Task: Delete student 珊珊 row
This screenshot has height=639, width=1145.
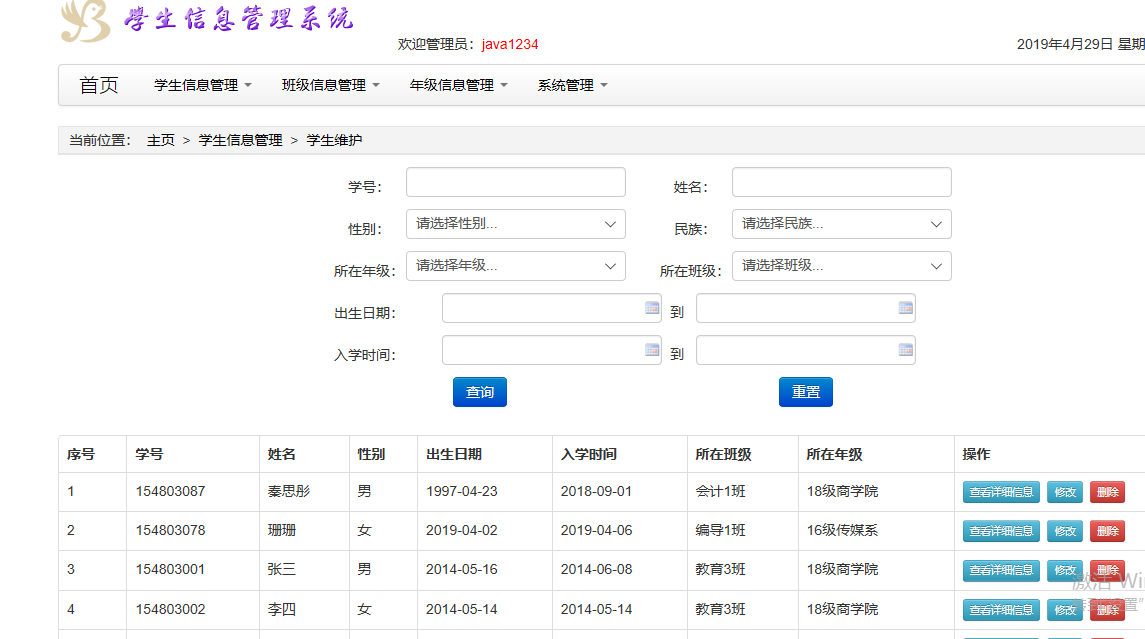Action: coord(1107,531)
